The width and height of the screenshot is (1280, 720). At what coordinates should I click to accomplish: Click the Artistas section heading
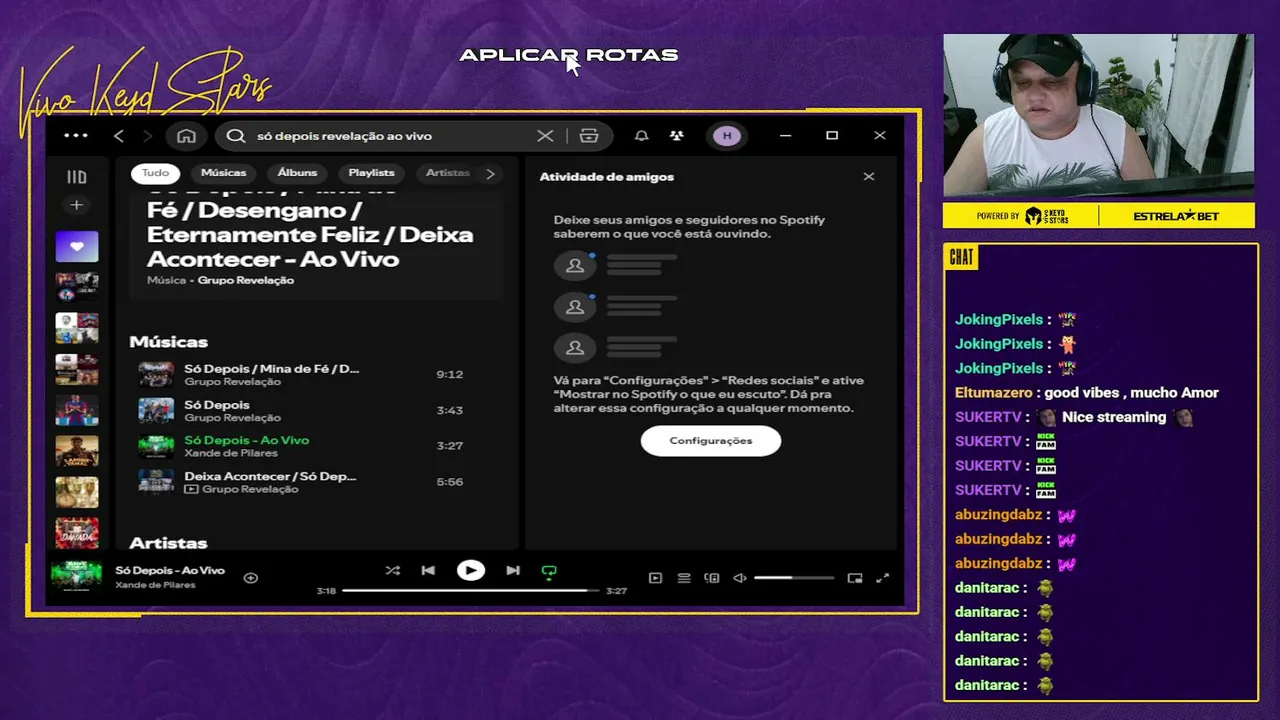click(168, 543)
